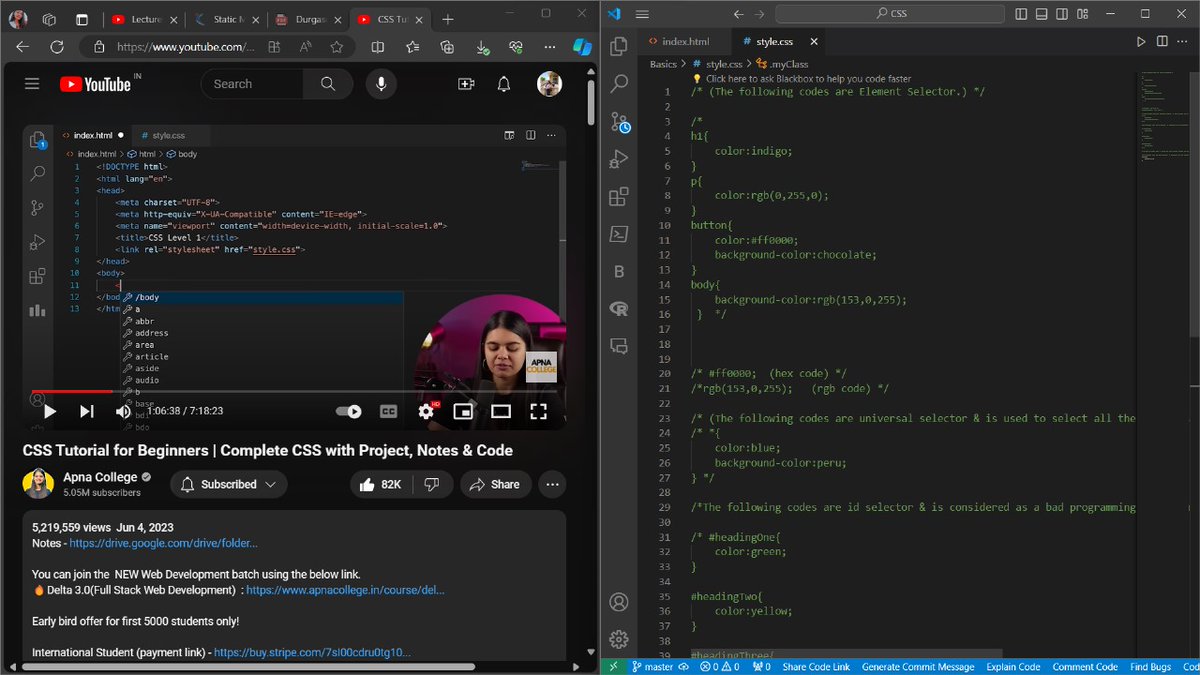Focus the YouTube Search input field
1200x675 pixels.
click(253, 84)
